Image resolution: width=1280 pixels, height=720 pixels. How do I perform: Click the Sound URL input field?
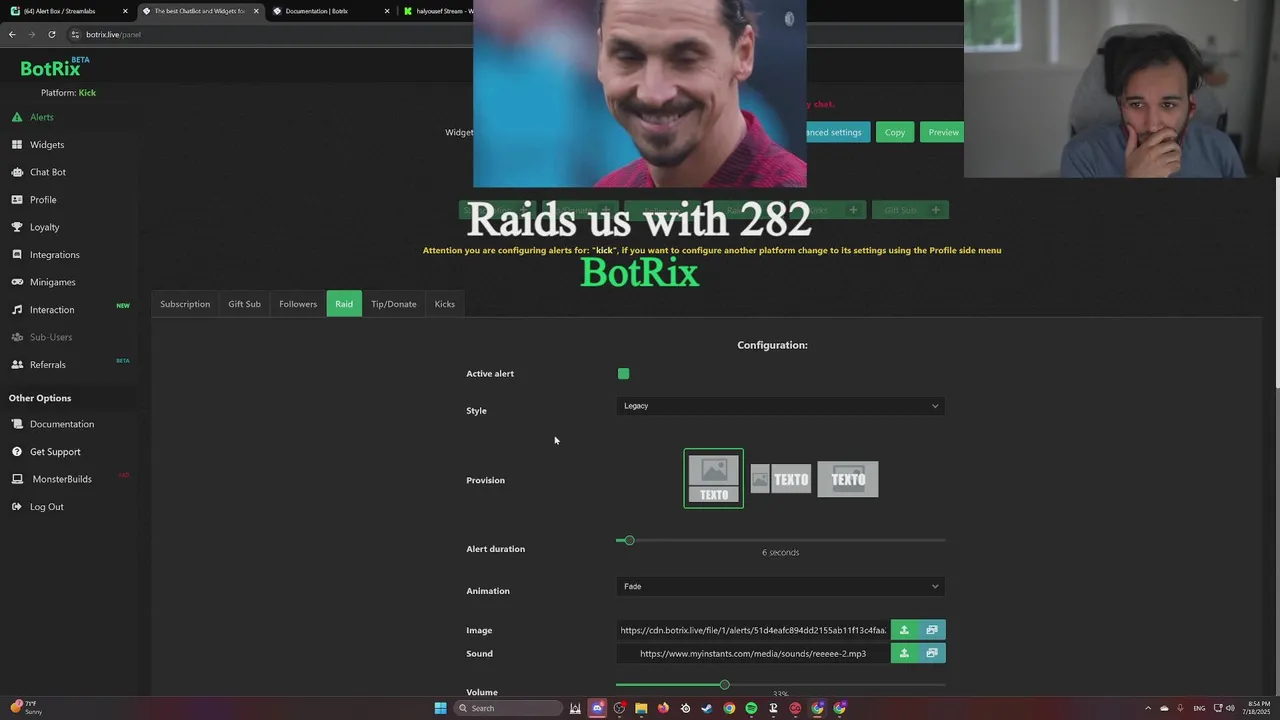[x=753, y=653]
